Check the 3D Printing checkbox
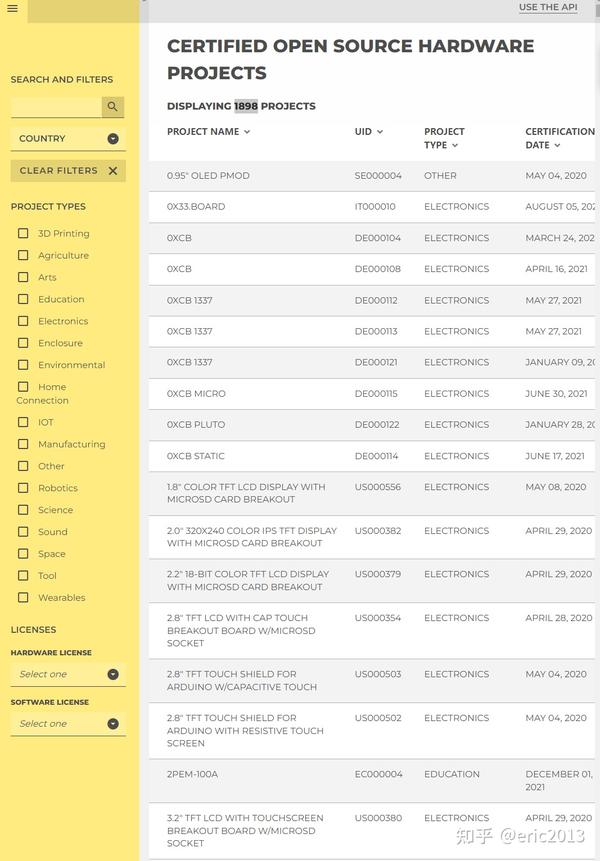 pos(23,233)
